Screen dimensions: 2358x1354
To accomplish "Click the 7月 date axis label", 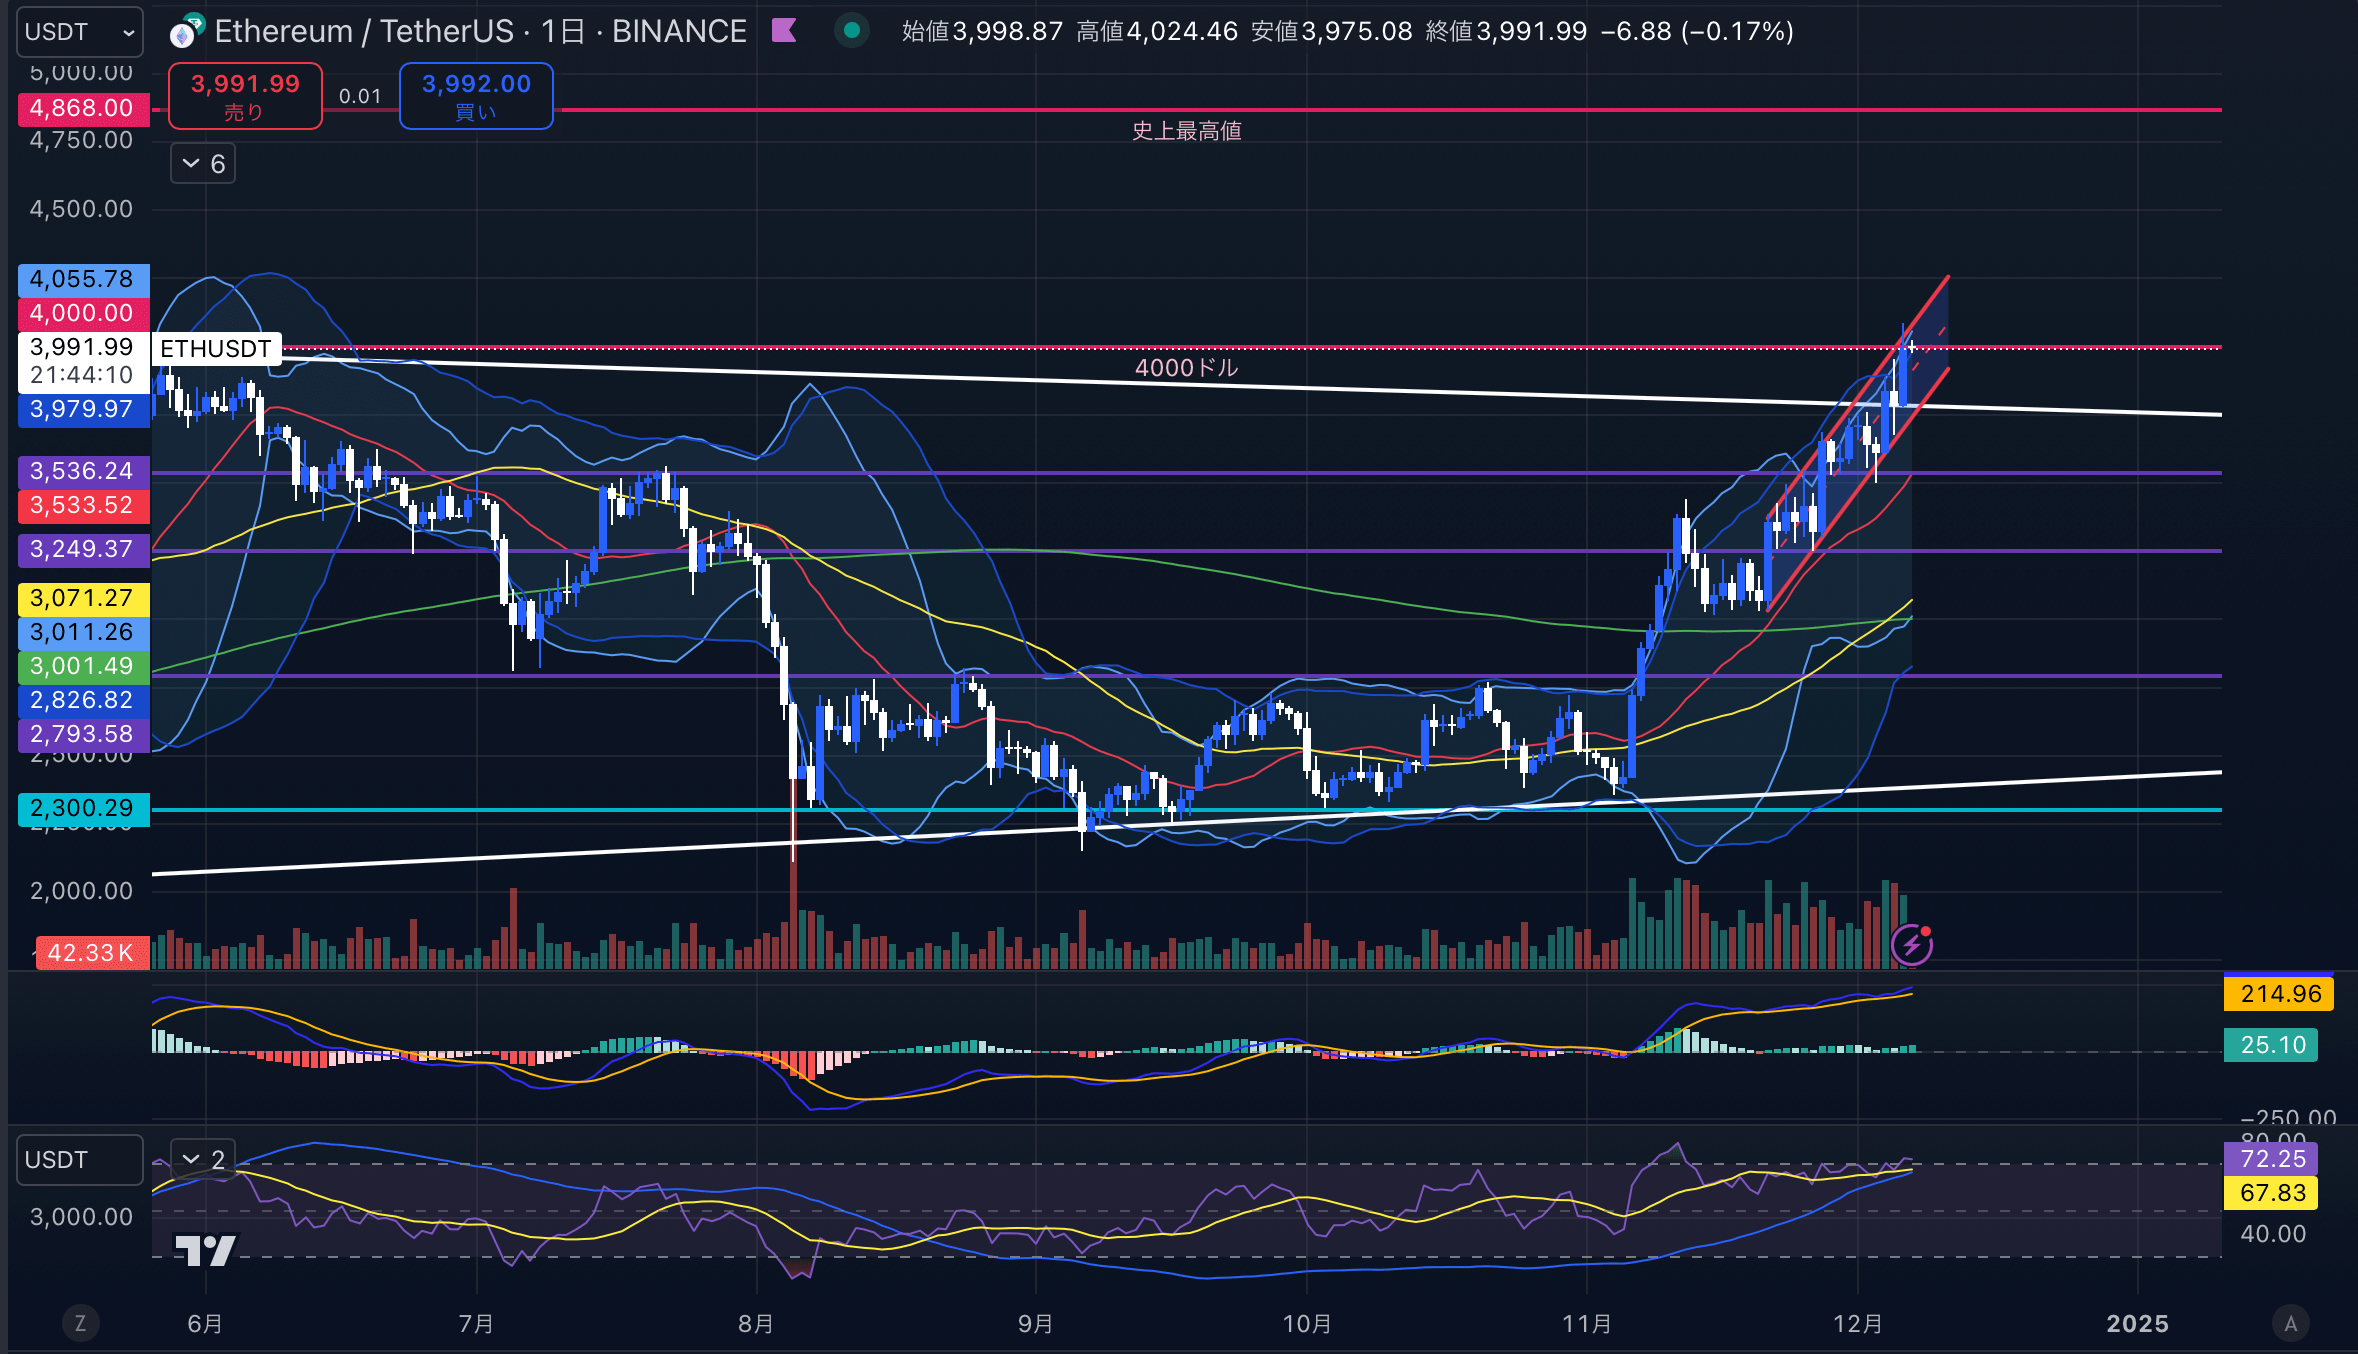I will click(477, 1324).
